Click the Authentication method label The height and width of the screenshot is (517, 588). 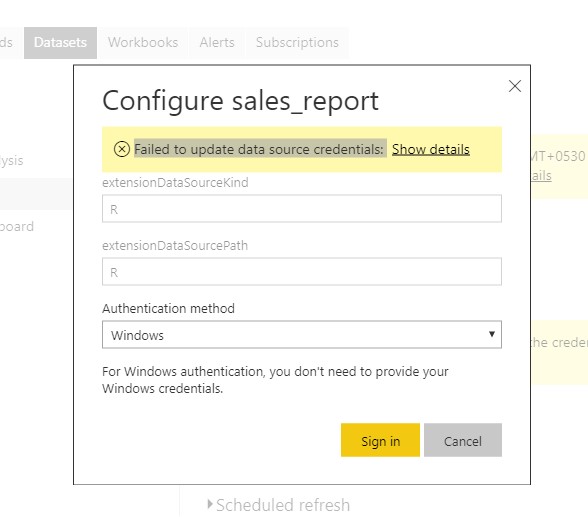tap(168, 309)
